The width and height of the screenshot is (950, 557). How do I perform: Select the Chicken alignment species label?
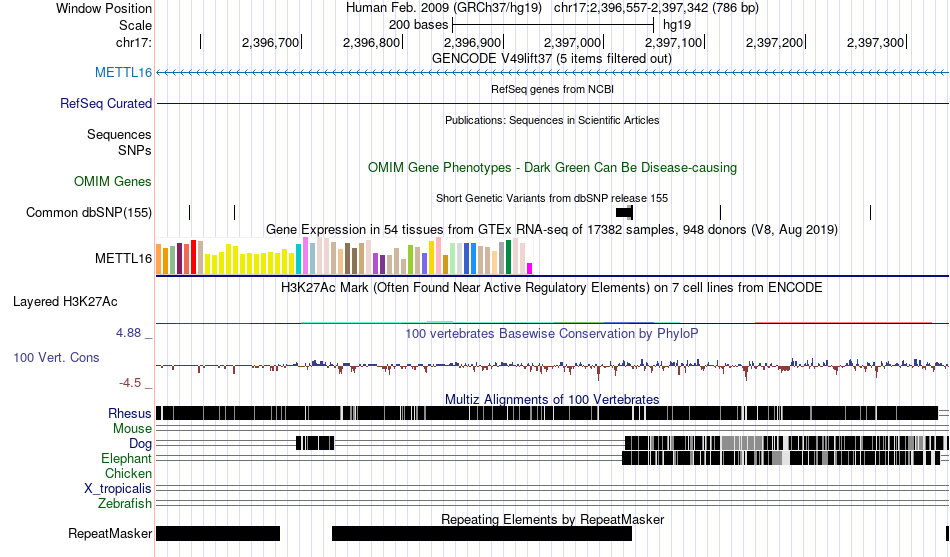(x=128, y=473)
